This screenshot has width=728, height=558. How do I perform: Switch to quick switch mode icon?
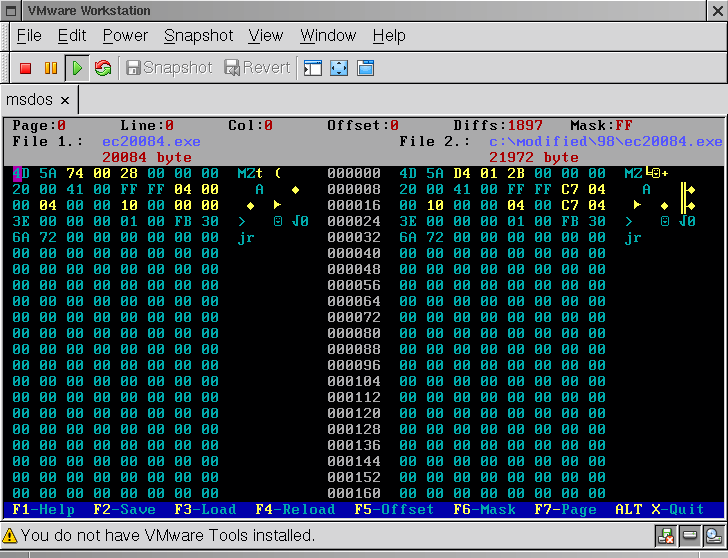click(365, 68)
